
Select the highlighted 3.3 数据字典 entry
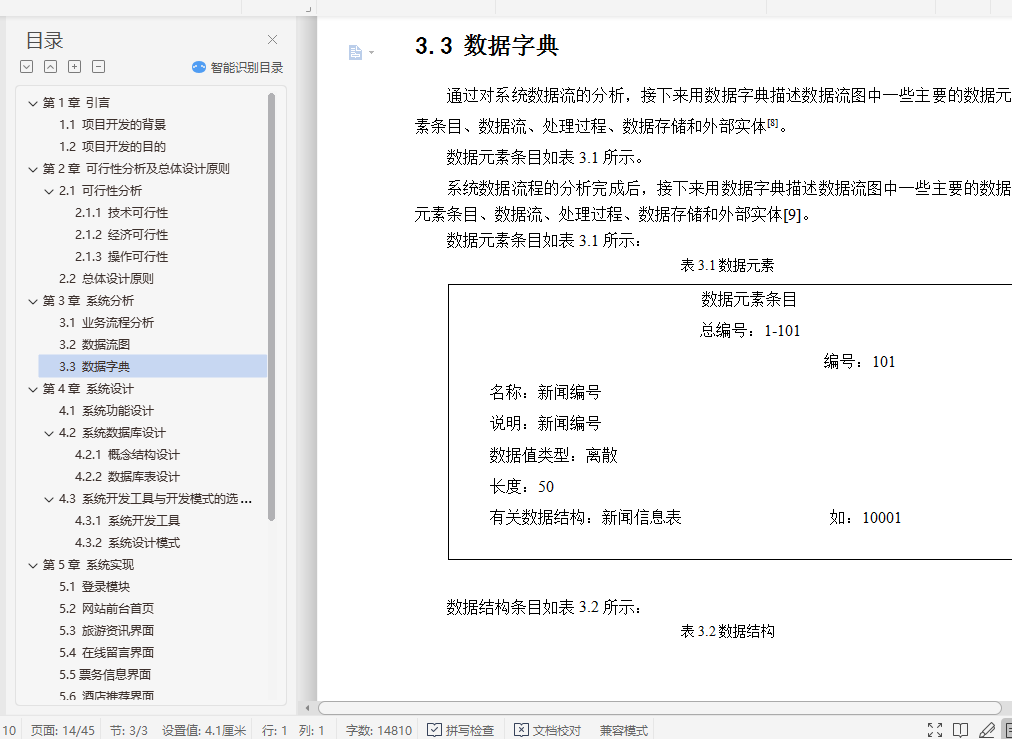(x=153, y=367)
